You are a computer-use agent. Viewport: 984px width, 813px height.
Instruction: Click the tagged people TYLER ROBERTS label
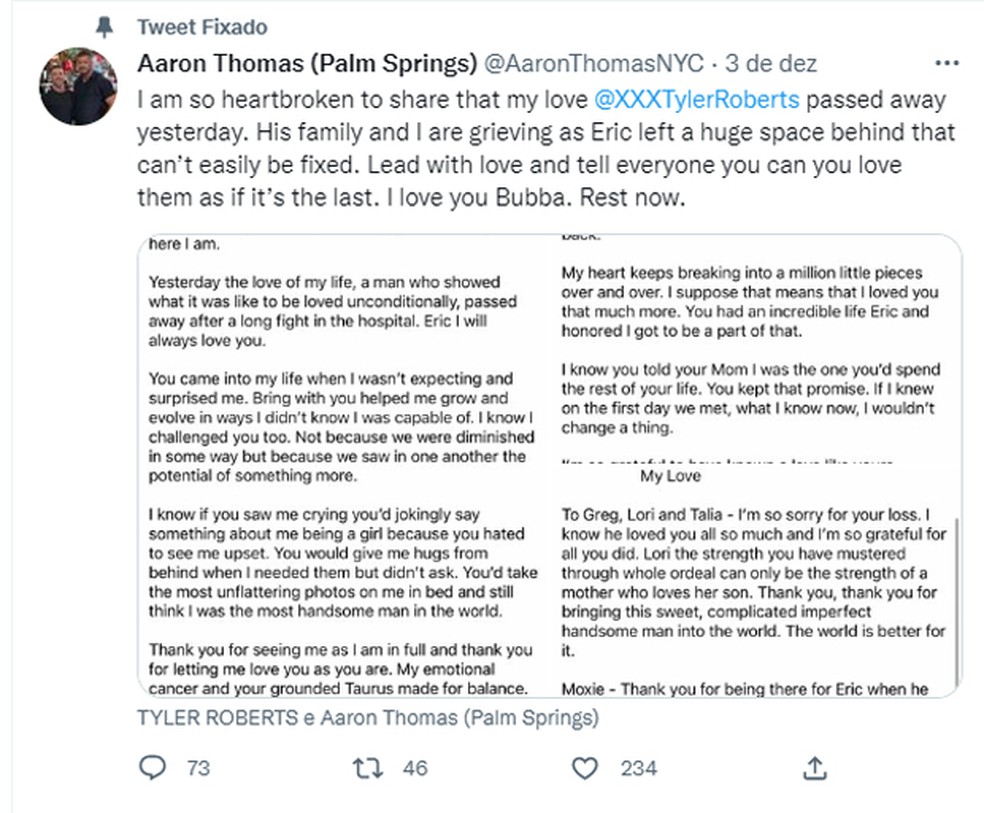coord(225,717)
